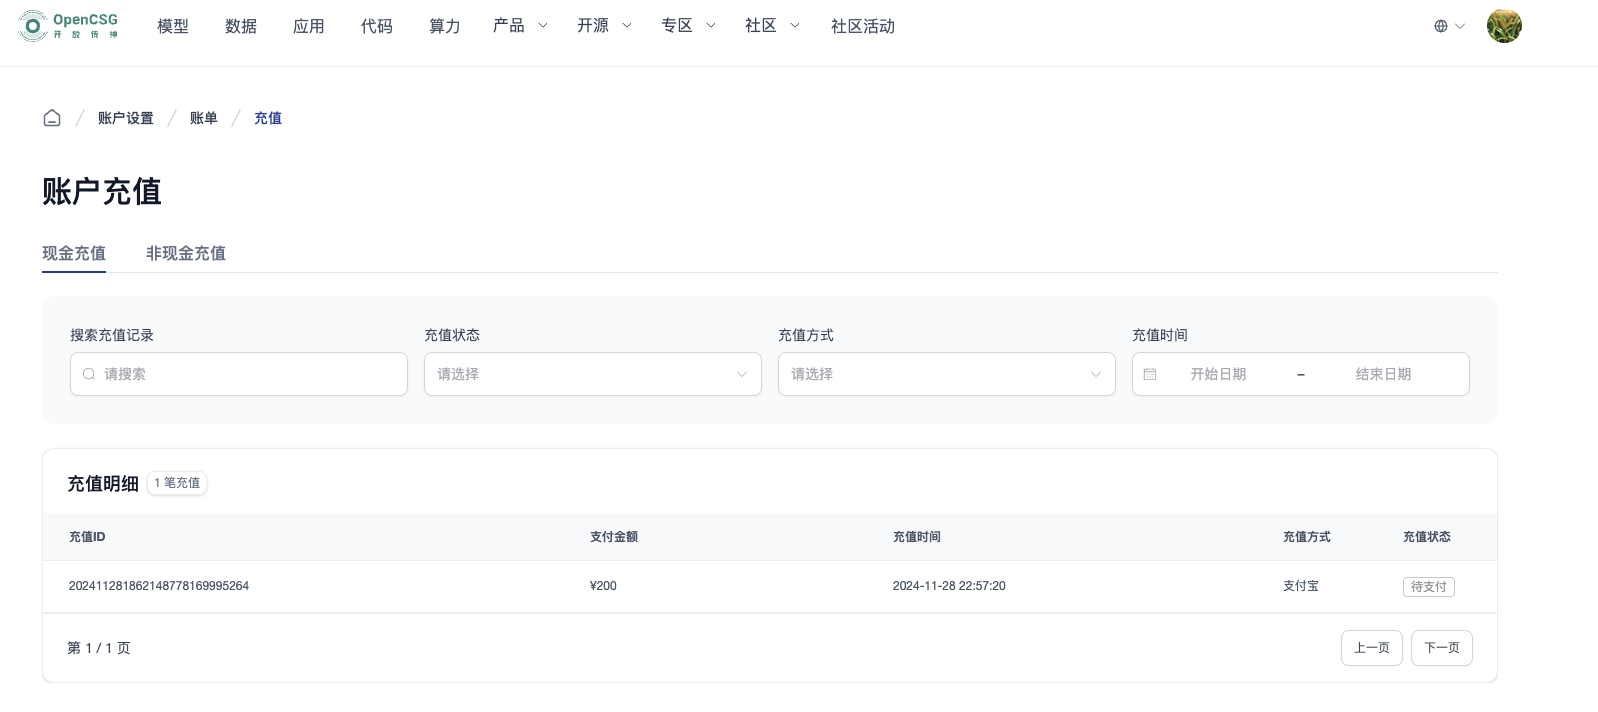Open 模型 in the top navigation
This screenshot has height=712, width=1598.
tap(173, 26)
